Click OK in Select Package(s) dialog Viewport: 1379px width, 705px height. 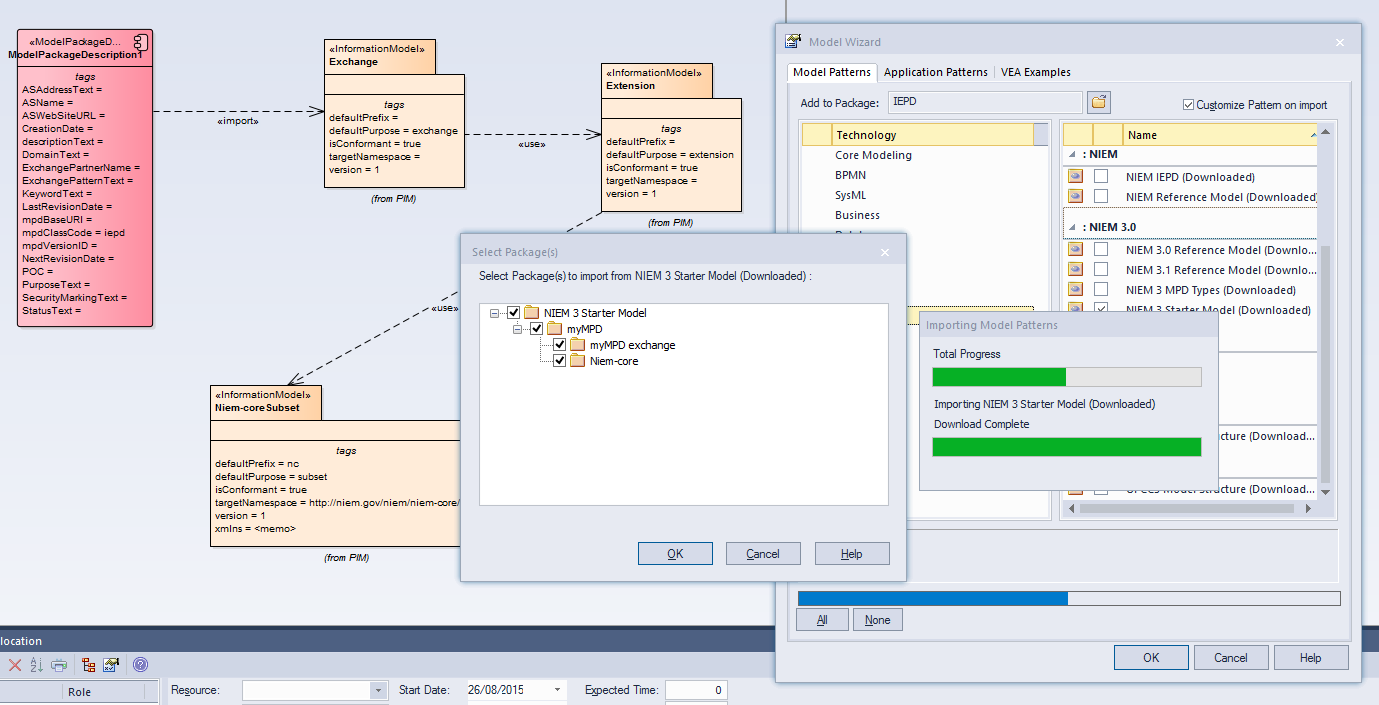click(675, 554)
